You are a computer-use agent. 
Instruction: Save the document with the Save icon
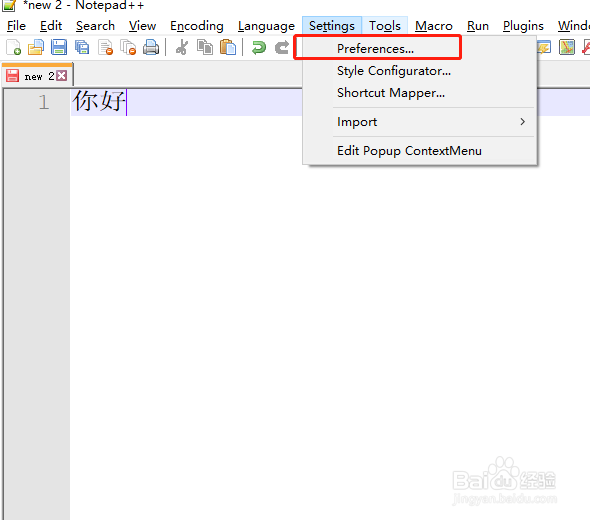coord(59,47)
